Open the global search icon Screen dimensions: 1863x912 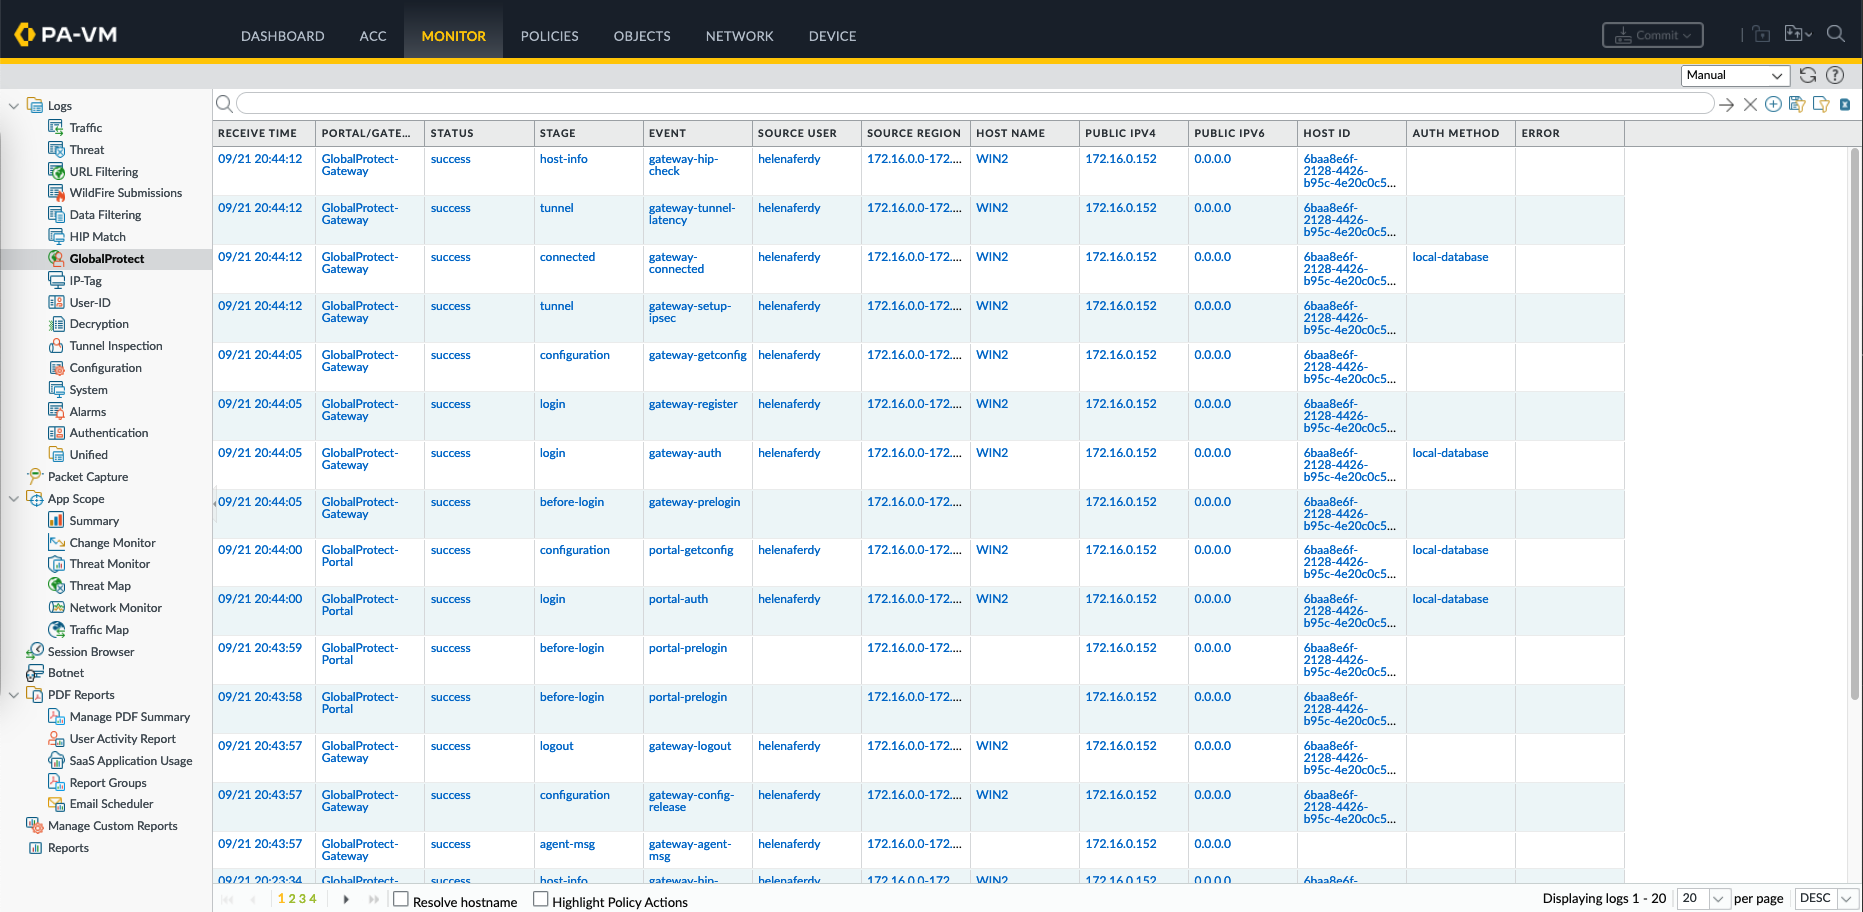1836,34
